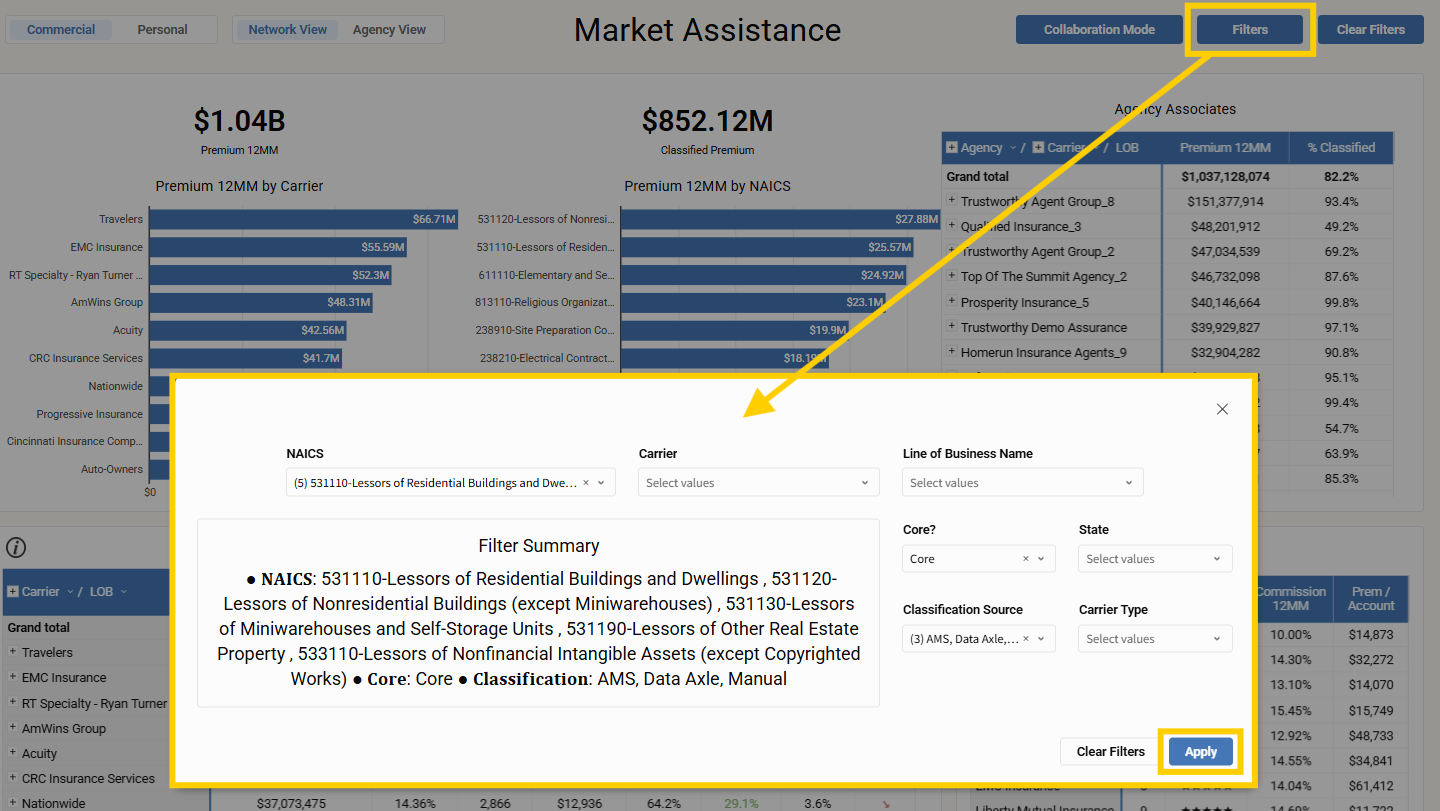Click the Filter Summary heading text
The image size is (1440, 811).
[x=538, y=546]
